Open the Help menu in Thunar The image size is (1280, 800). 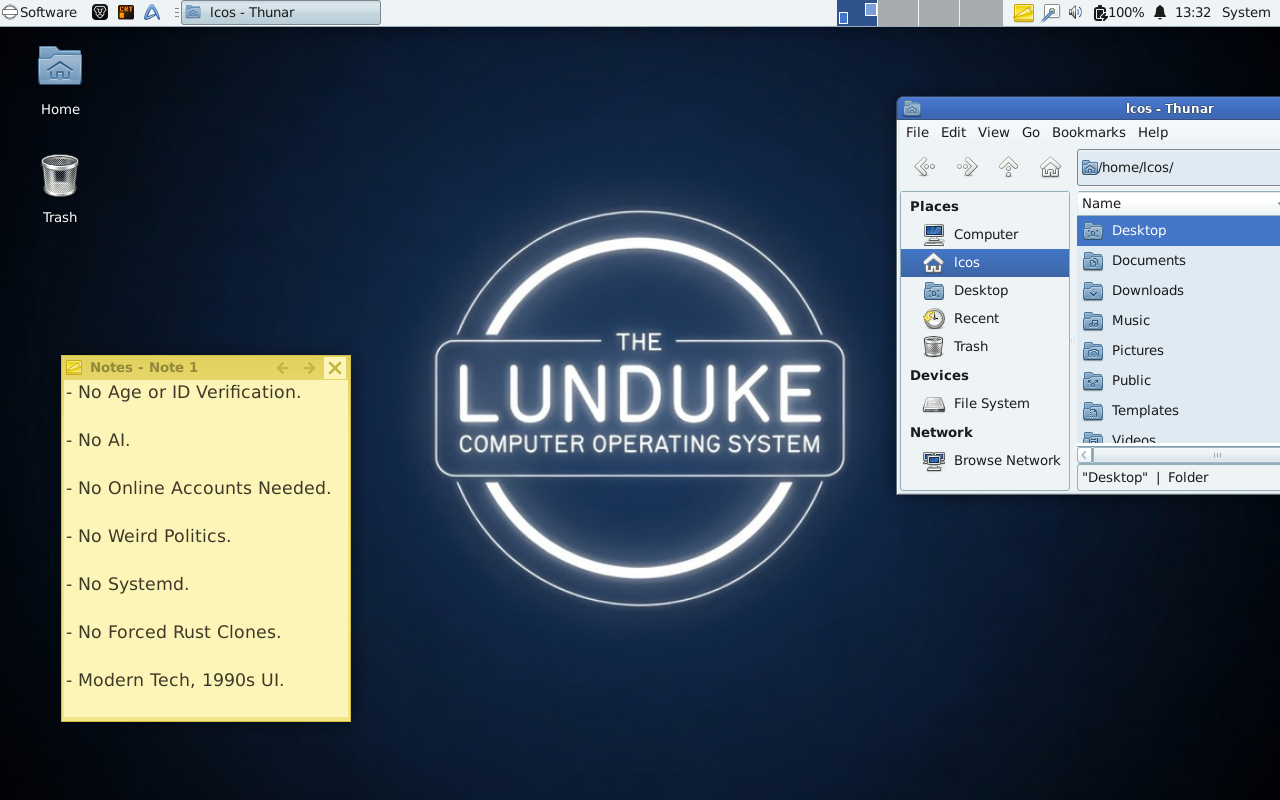1153,132
